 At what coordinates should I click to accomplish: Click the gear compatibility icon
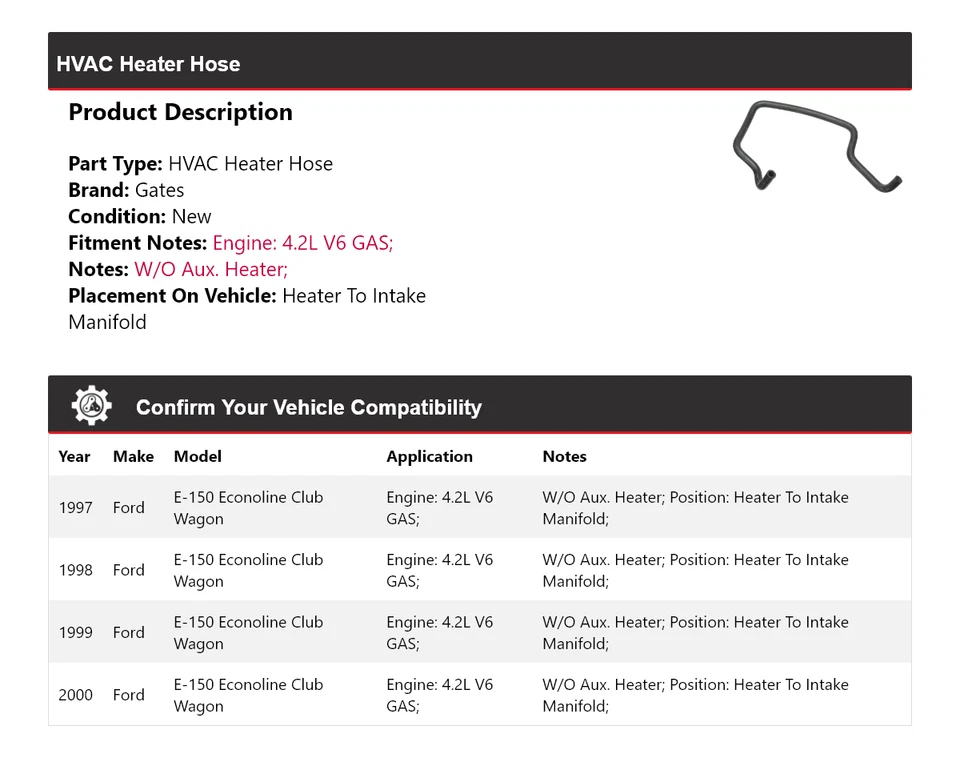pyautogui.click(x=92, y=405)
